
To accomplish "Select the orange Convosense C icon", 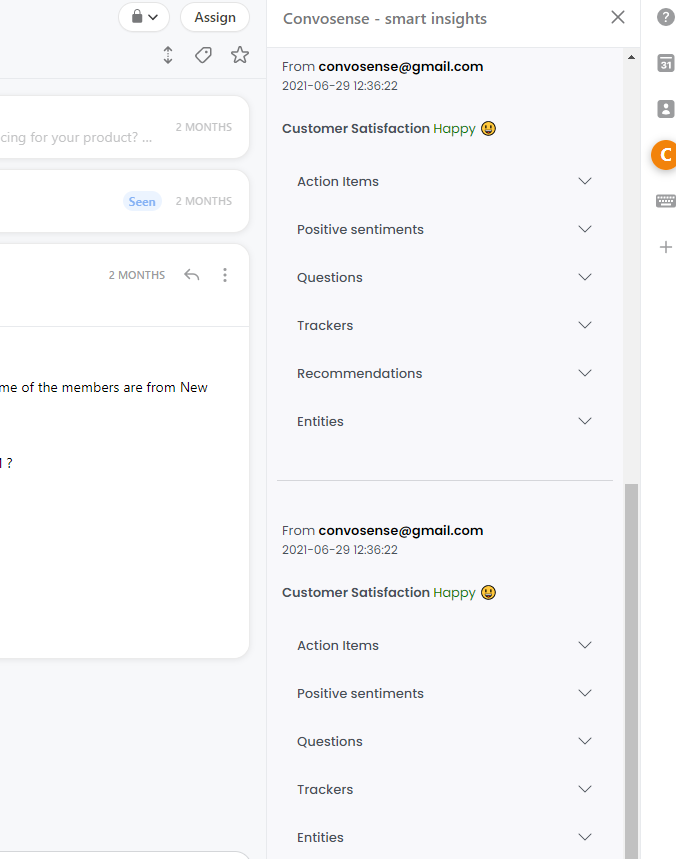I will tap(664, 155).
